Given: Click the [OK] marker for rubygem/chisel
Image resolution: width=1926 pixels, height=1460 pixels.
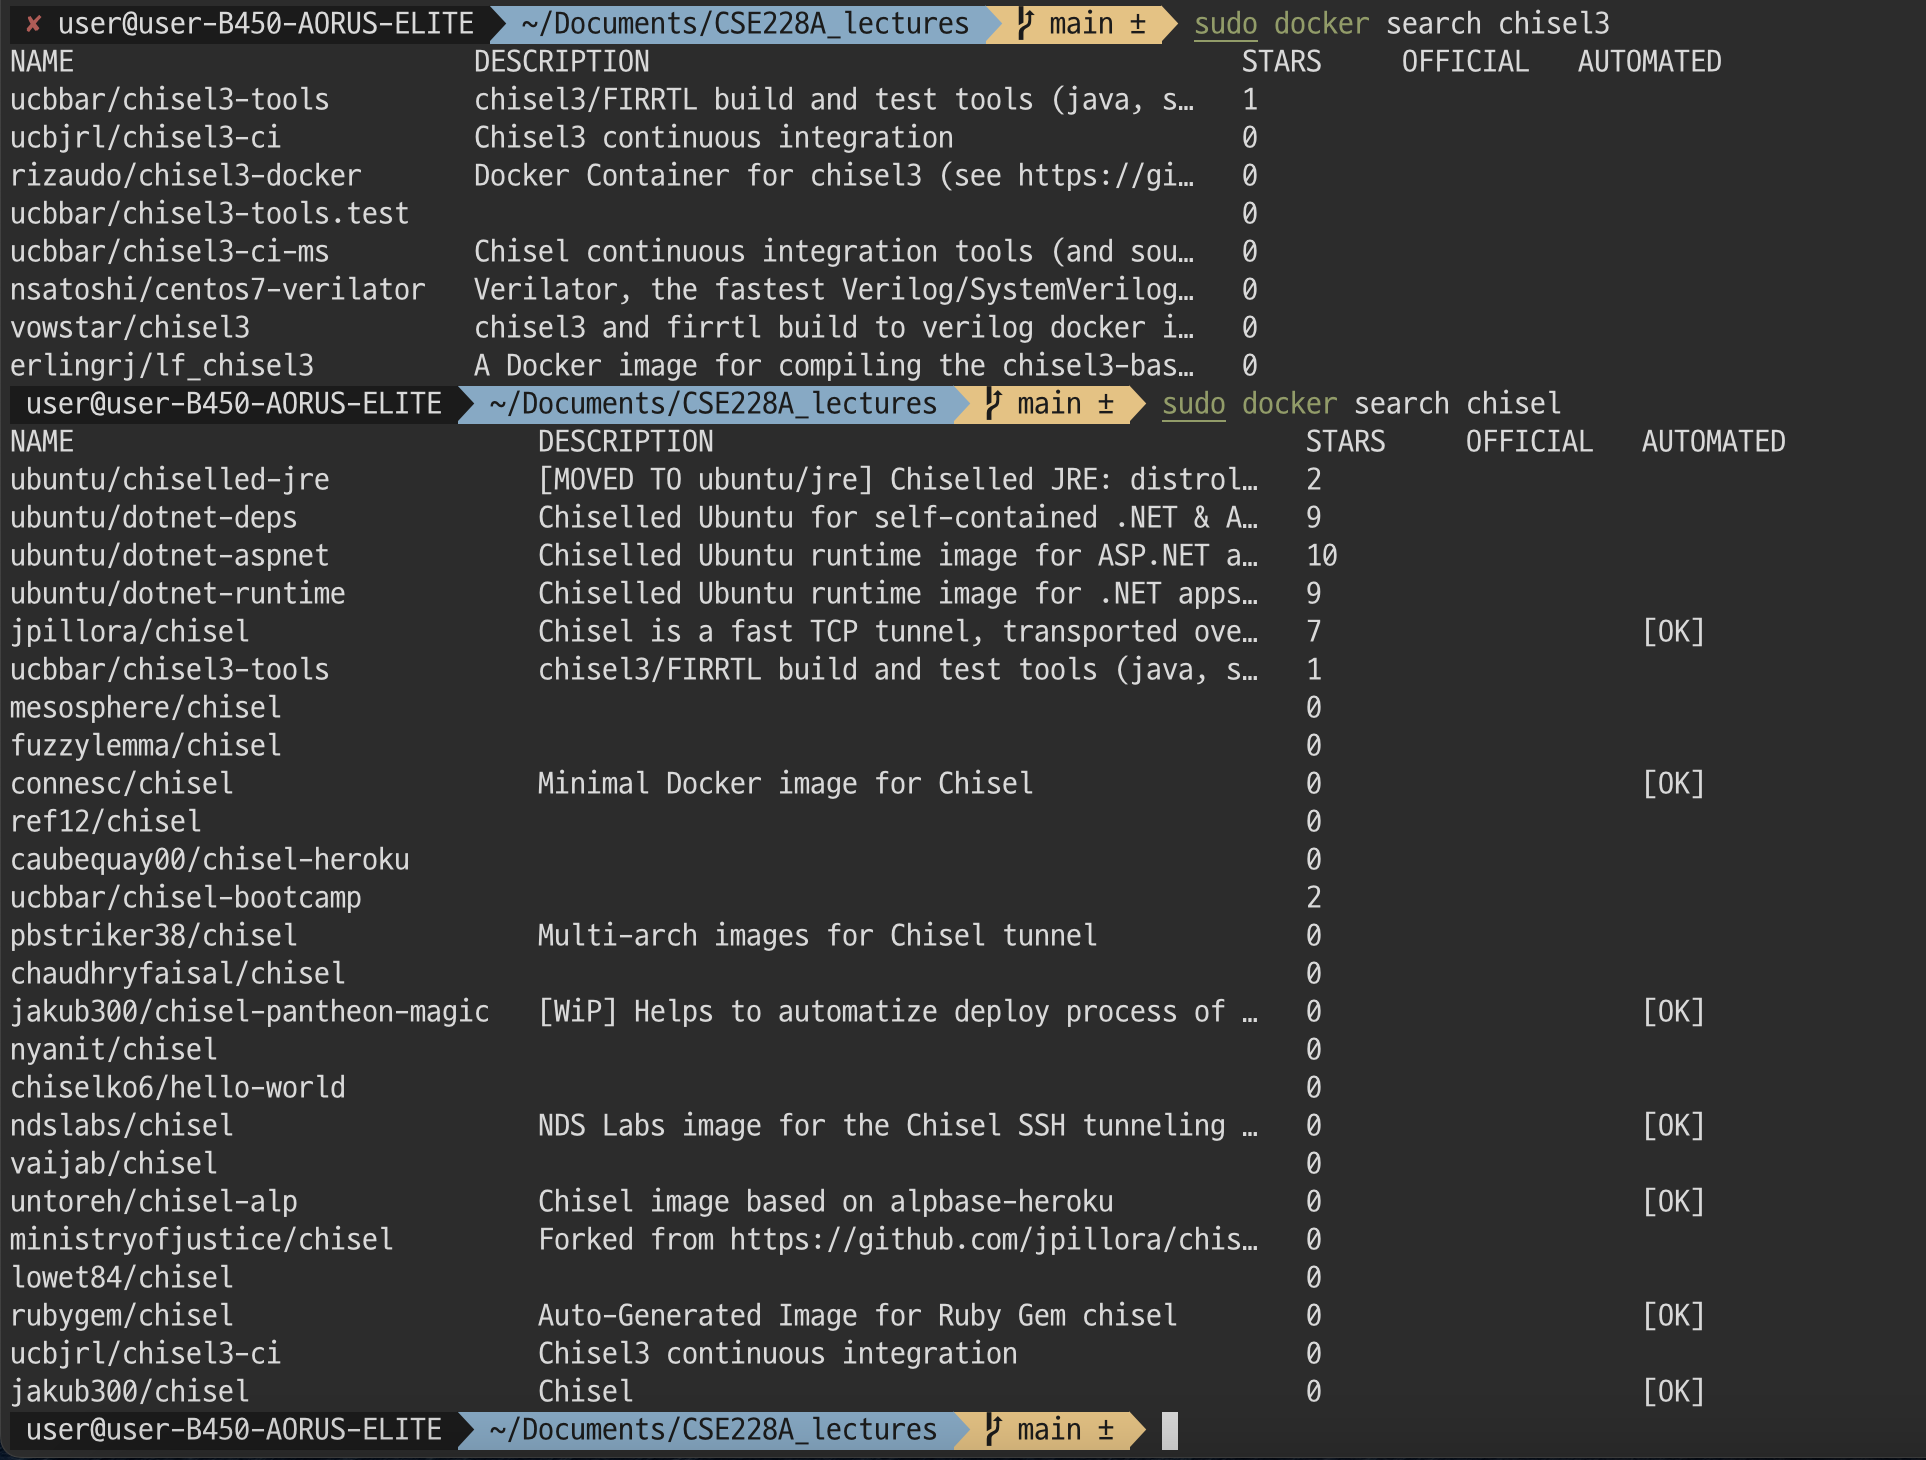Looking at the screenshot, I should (1674, 1316).
